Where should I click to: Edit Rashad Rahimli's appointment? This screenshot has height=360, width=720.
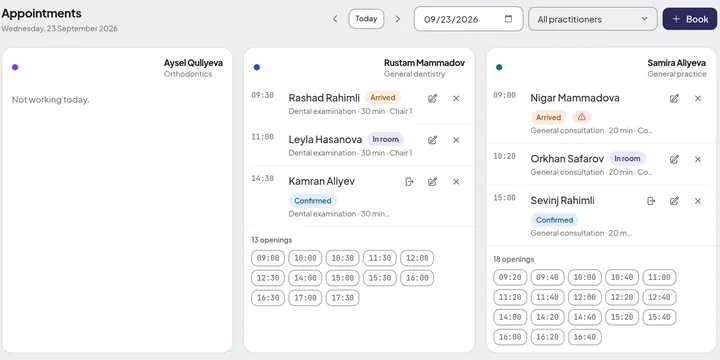[x=432, y=98]
